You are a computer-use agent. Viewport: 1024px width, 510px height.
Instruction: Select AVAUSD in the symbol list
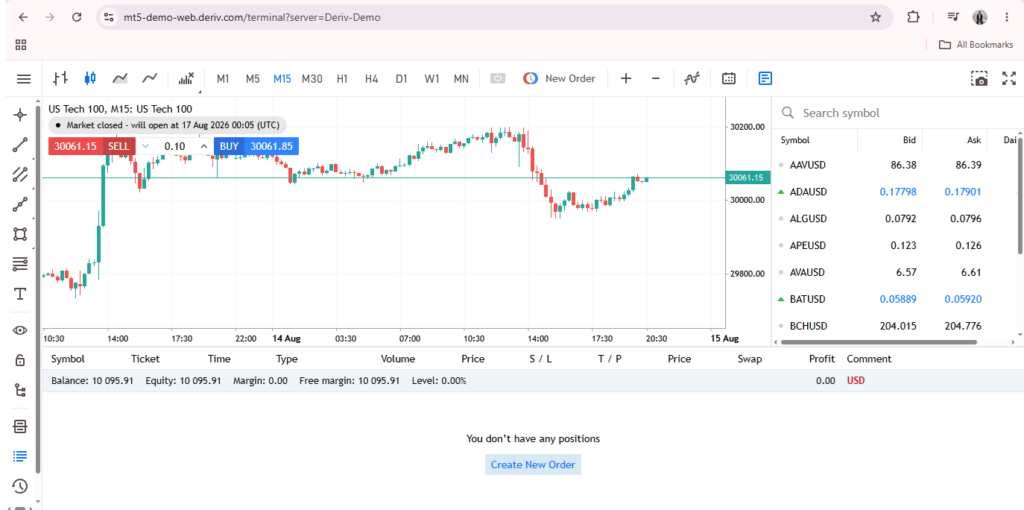coord(808,272)
